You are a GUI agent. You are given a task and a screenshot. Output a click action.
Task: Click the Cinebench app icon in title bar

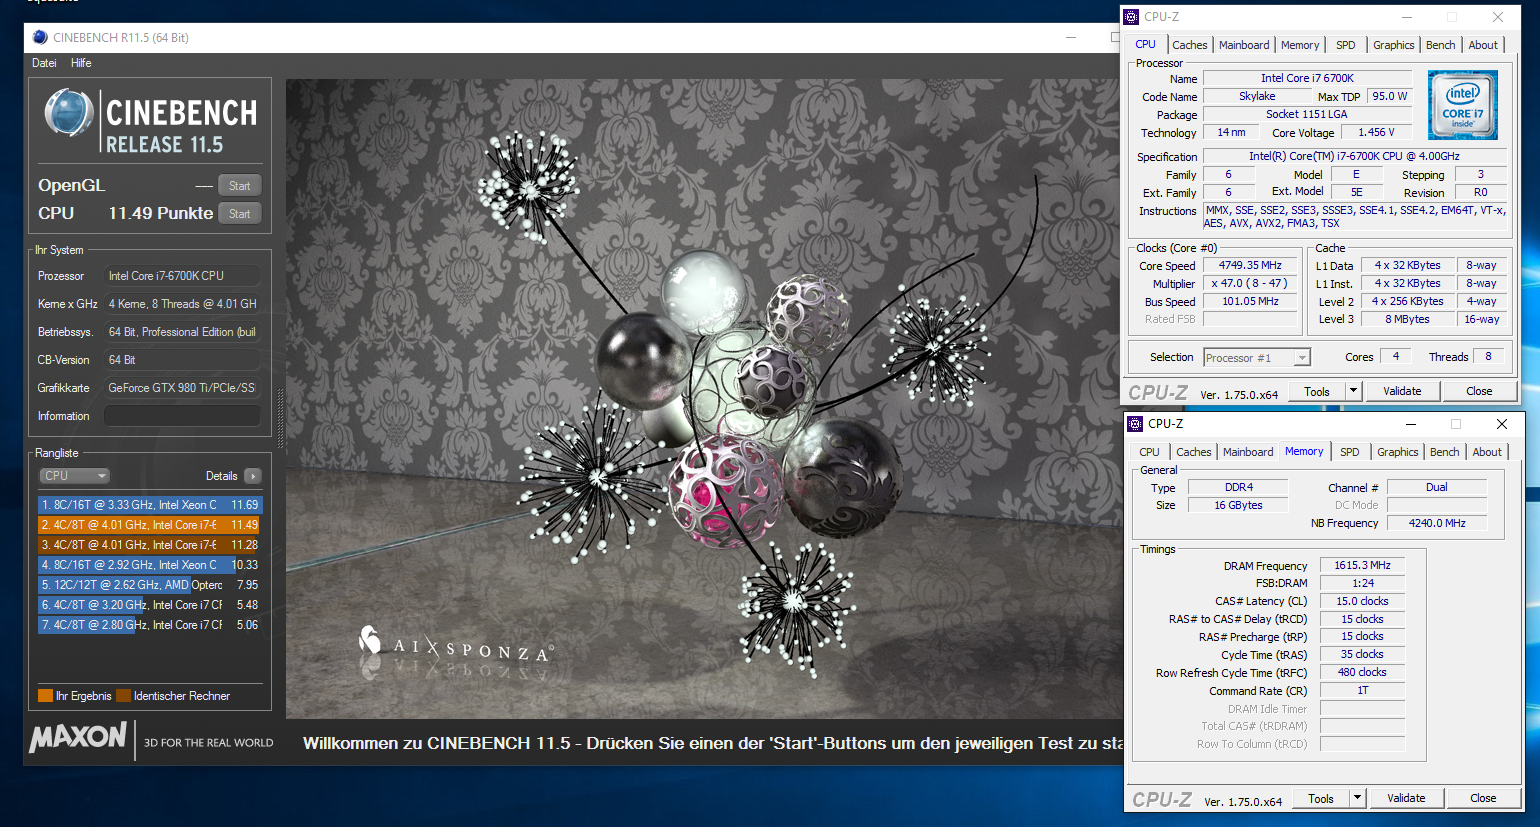click(40, 37)
